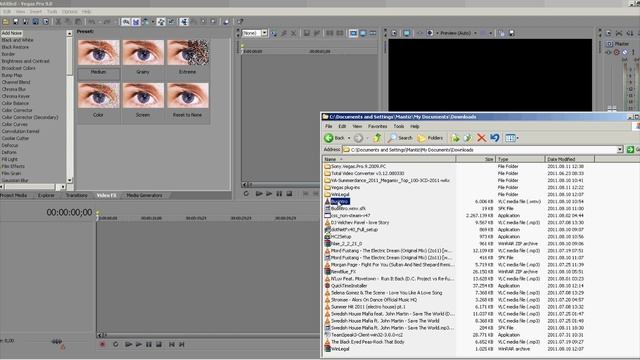Open Preview (Auto) quality dropdown

point(475,33)
